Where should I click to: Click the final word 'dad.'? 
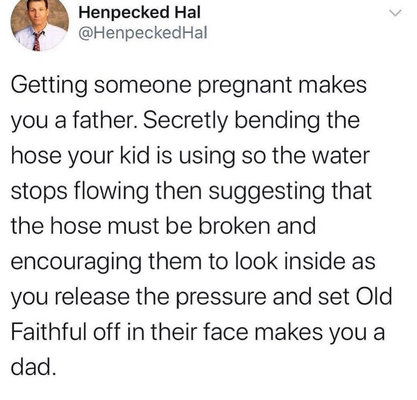pyautogui.click(x=32, y=367)
